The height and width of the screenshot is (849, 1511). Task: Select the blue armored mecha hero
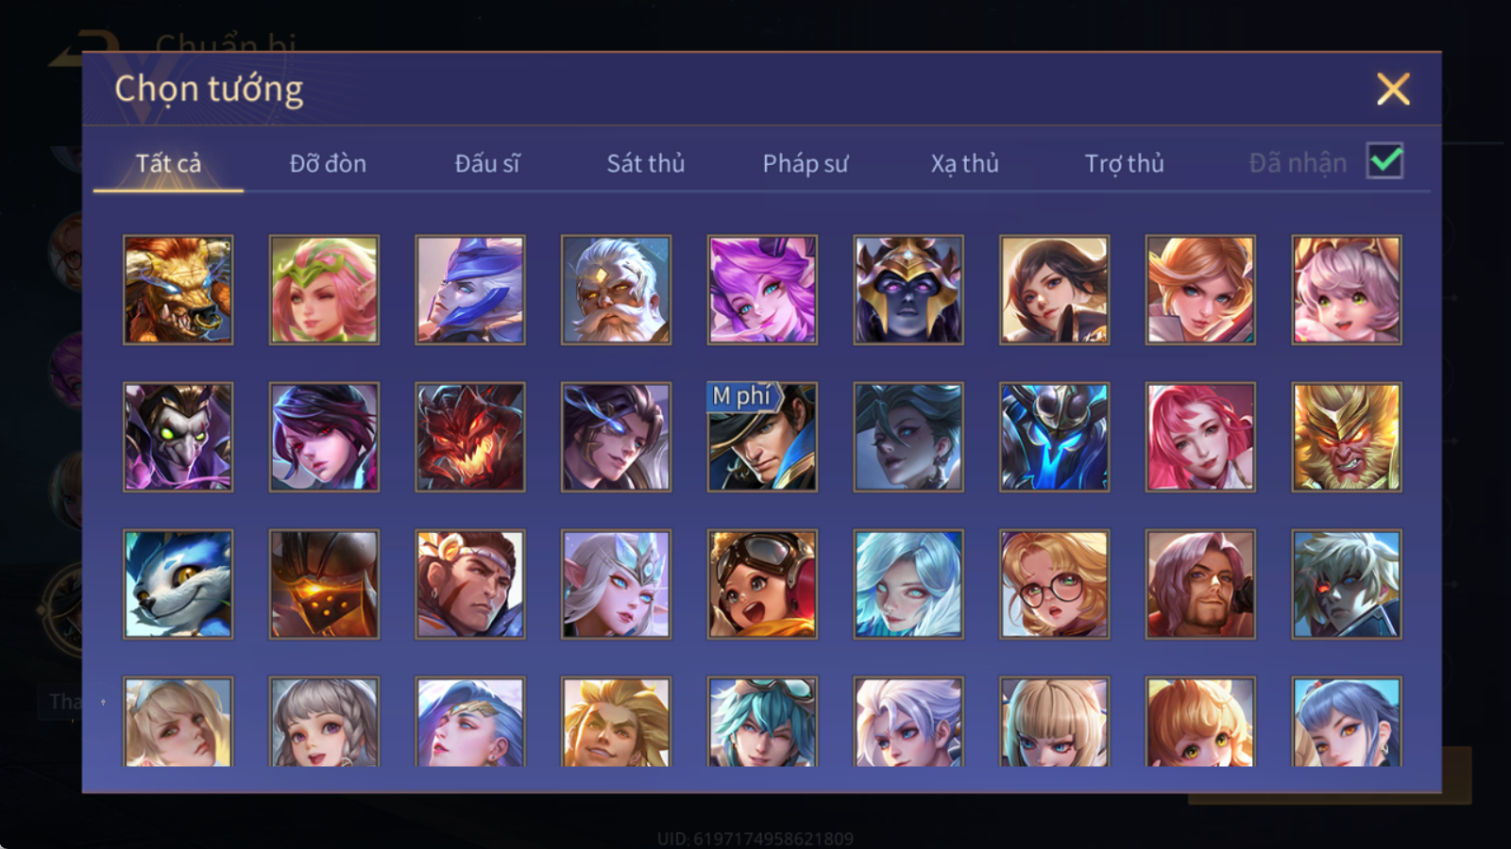1054,437
